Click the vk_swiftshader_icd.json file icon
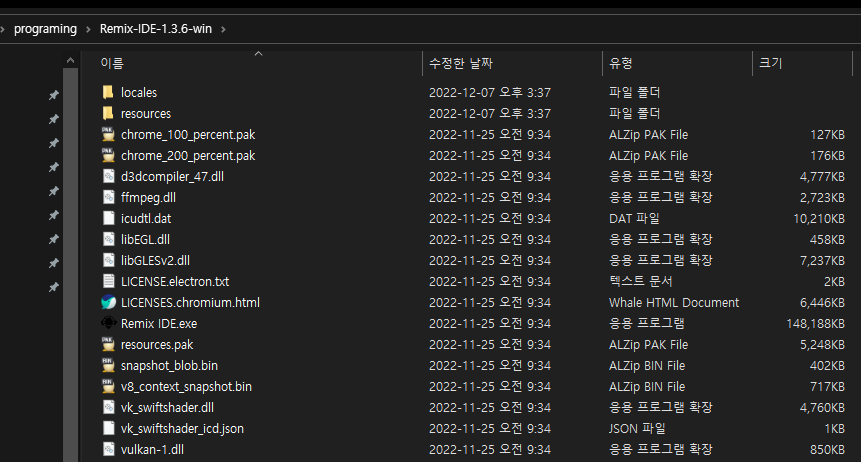Image resolution: width=861 pixels, height=462 pixels. coord(109,428)
